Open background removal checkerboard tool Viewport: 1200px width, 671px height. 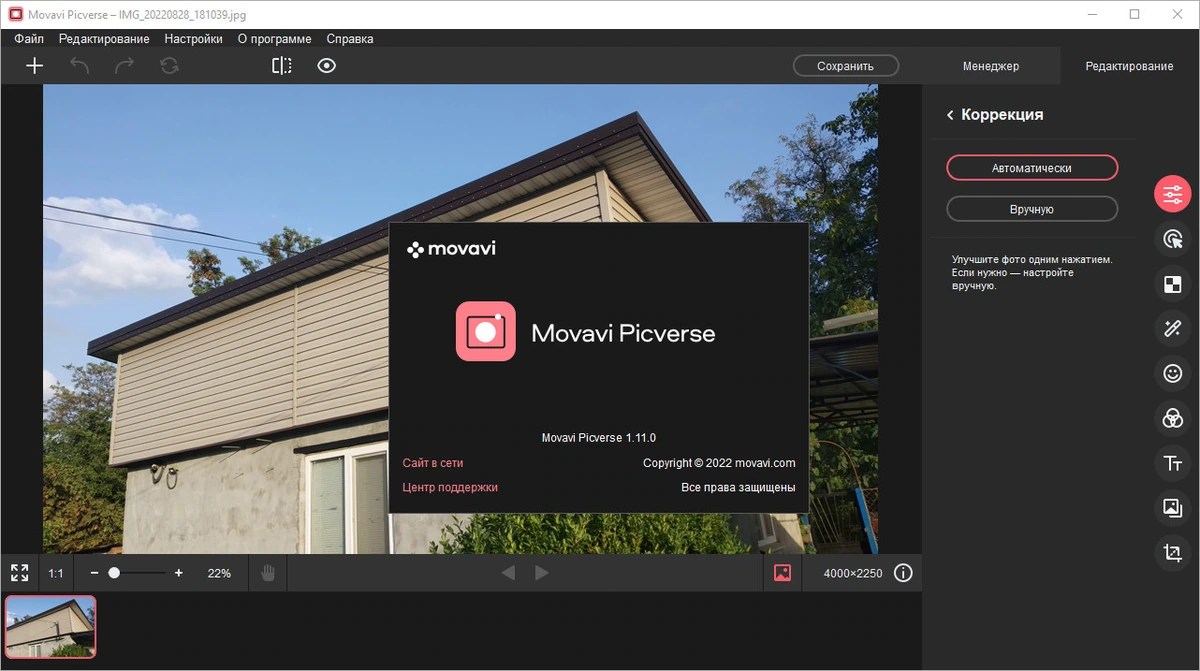1173,284
